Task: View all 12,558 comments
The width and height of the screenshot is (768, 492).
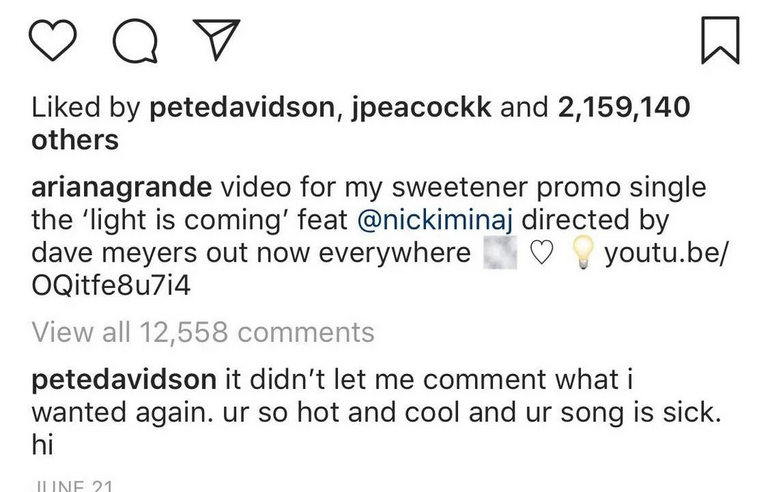Action: pyautogui.click(x=203, y=331)
